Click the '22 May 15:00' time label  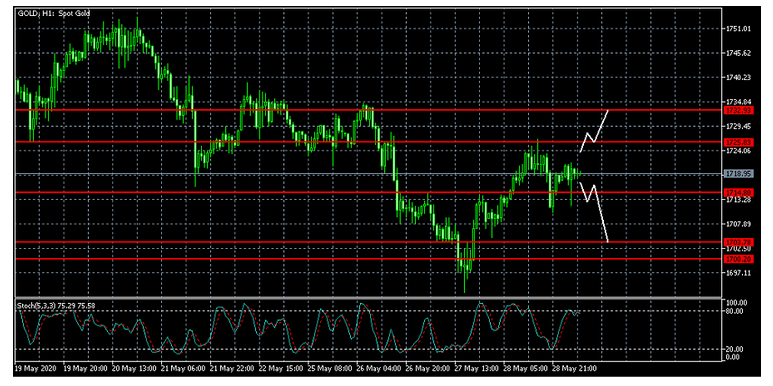coord(280,369)
